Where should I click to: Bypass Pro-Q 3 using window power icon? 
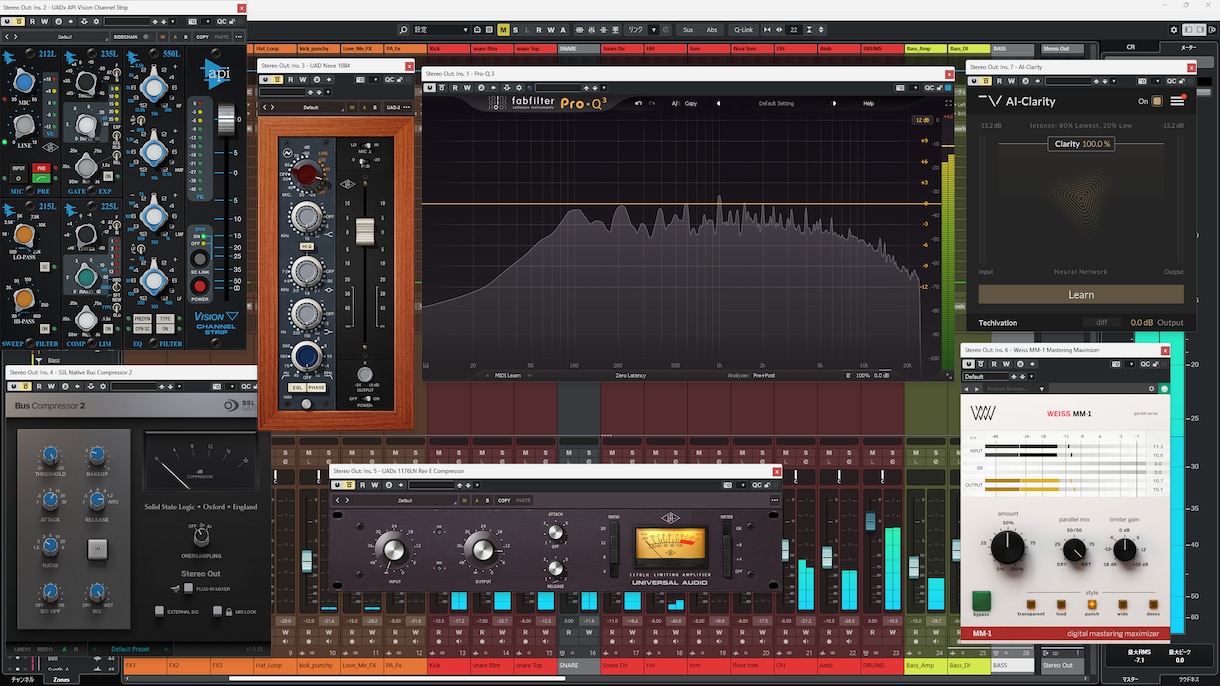click(x=430, y=87)
